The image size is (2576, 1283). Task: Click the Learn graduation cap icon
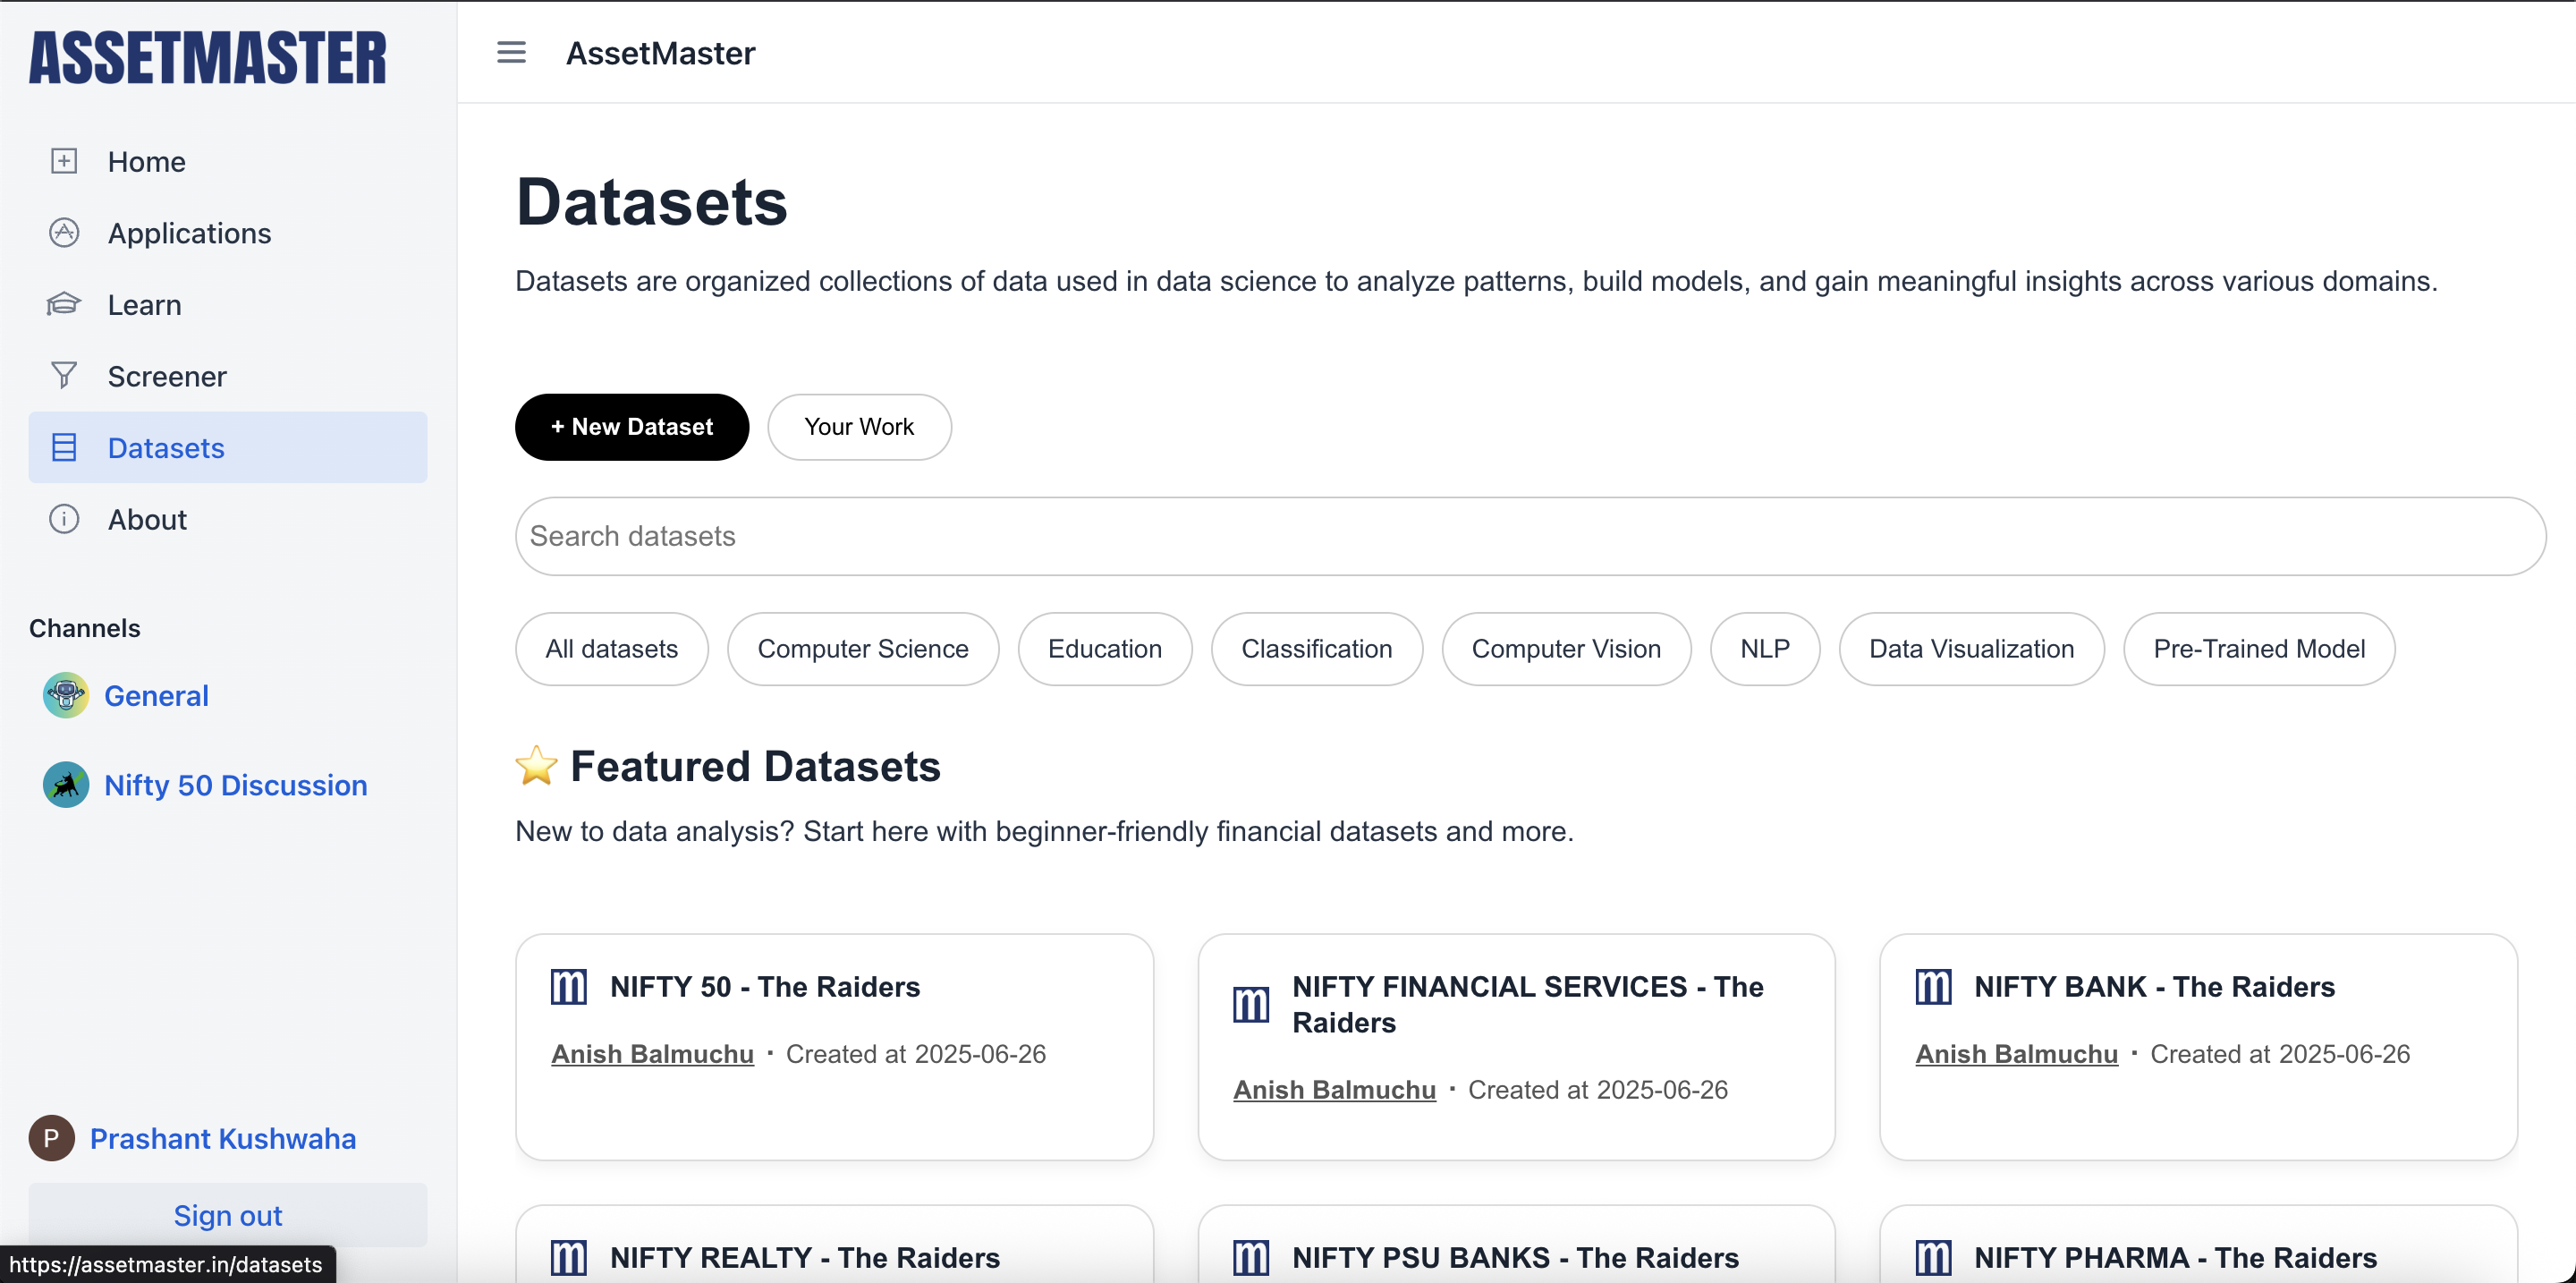(64, 304)
